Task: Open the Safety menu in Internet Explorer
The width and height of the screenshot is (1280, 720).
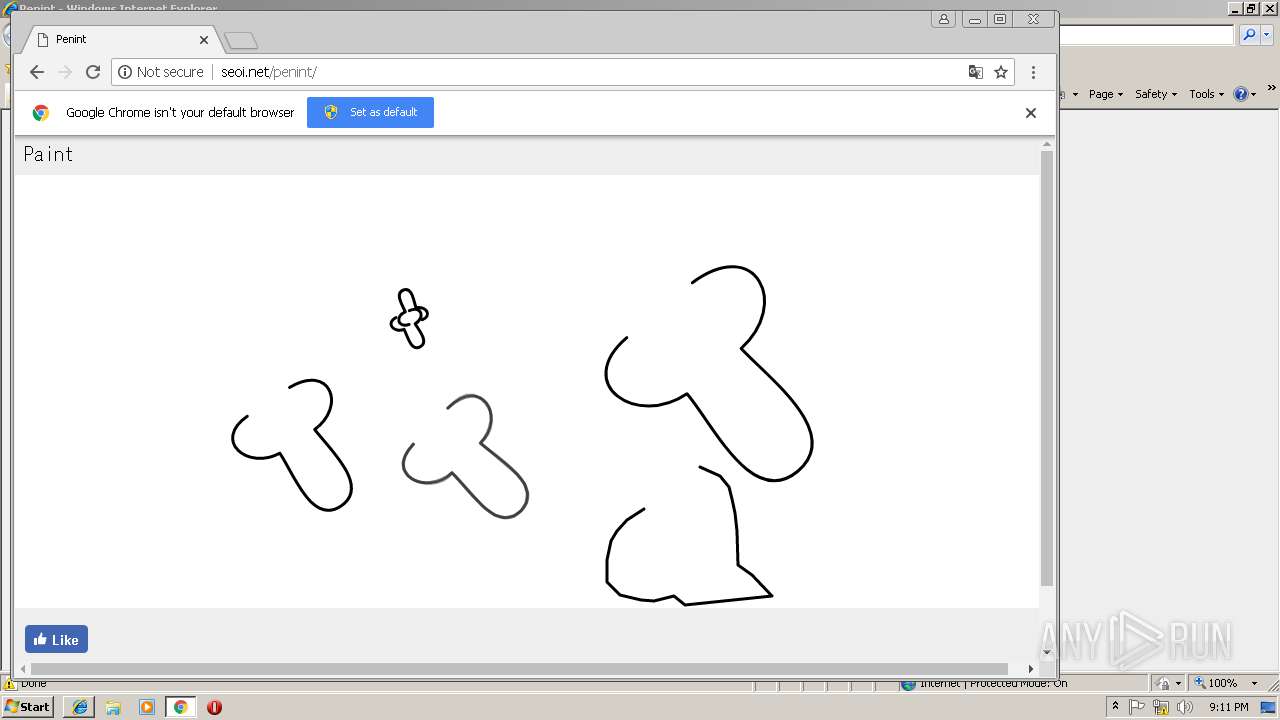Action: (1155, 94)
